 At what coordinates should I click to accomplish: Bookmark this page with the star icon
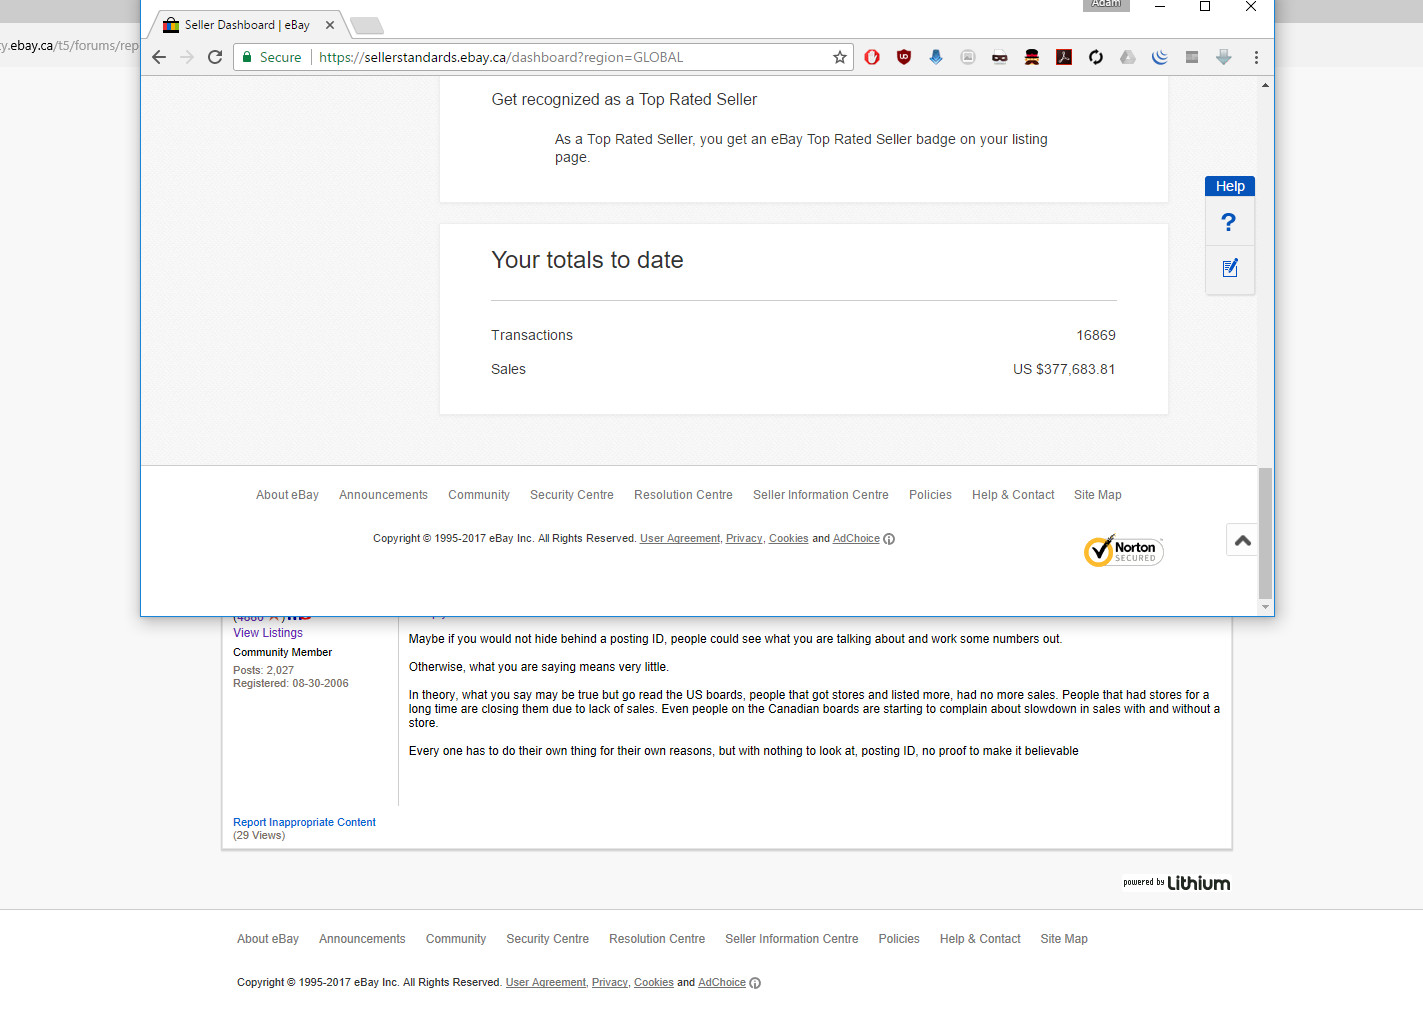coord(840,57)
